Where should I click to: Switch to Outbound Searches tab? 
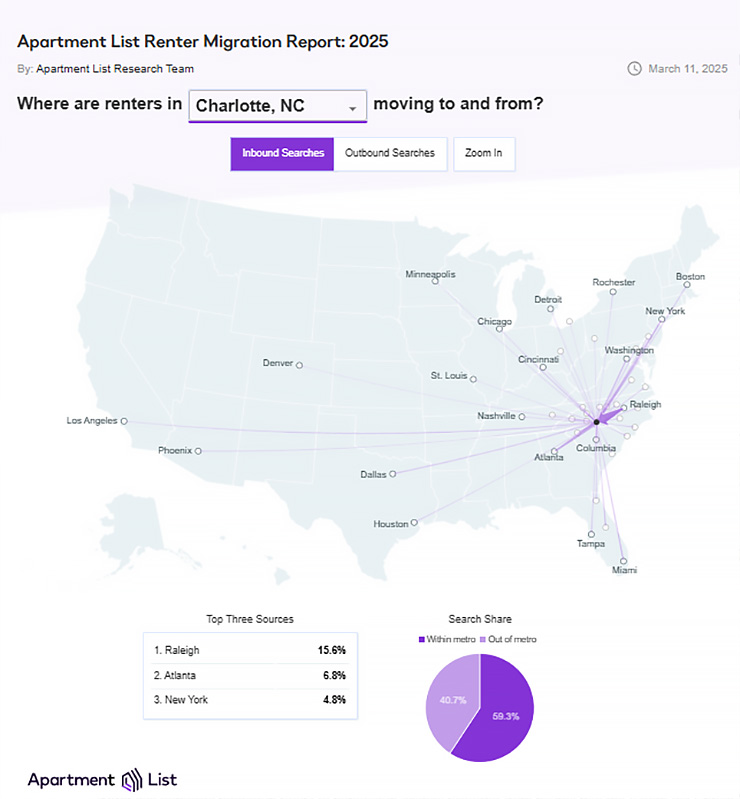(390, 153)
